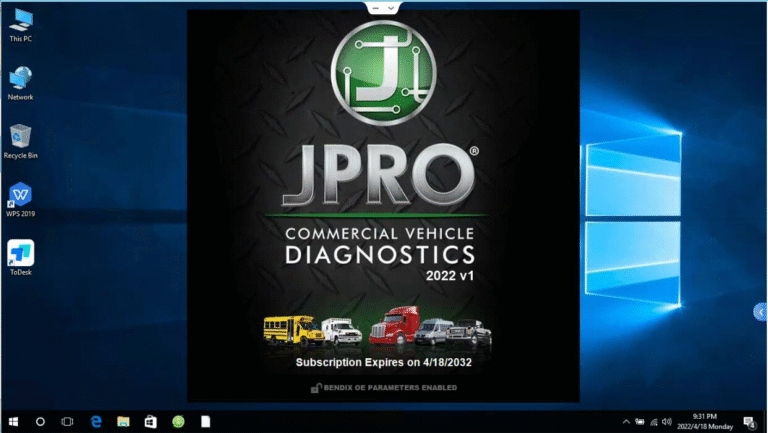The width and height of the screenshot is (768, 433).
Task: Open battery status in system tray
Action: click(x=640, y=422)
